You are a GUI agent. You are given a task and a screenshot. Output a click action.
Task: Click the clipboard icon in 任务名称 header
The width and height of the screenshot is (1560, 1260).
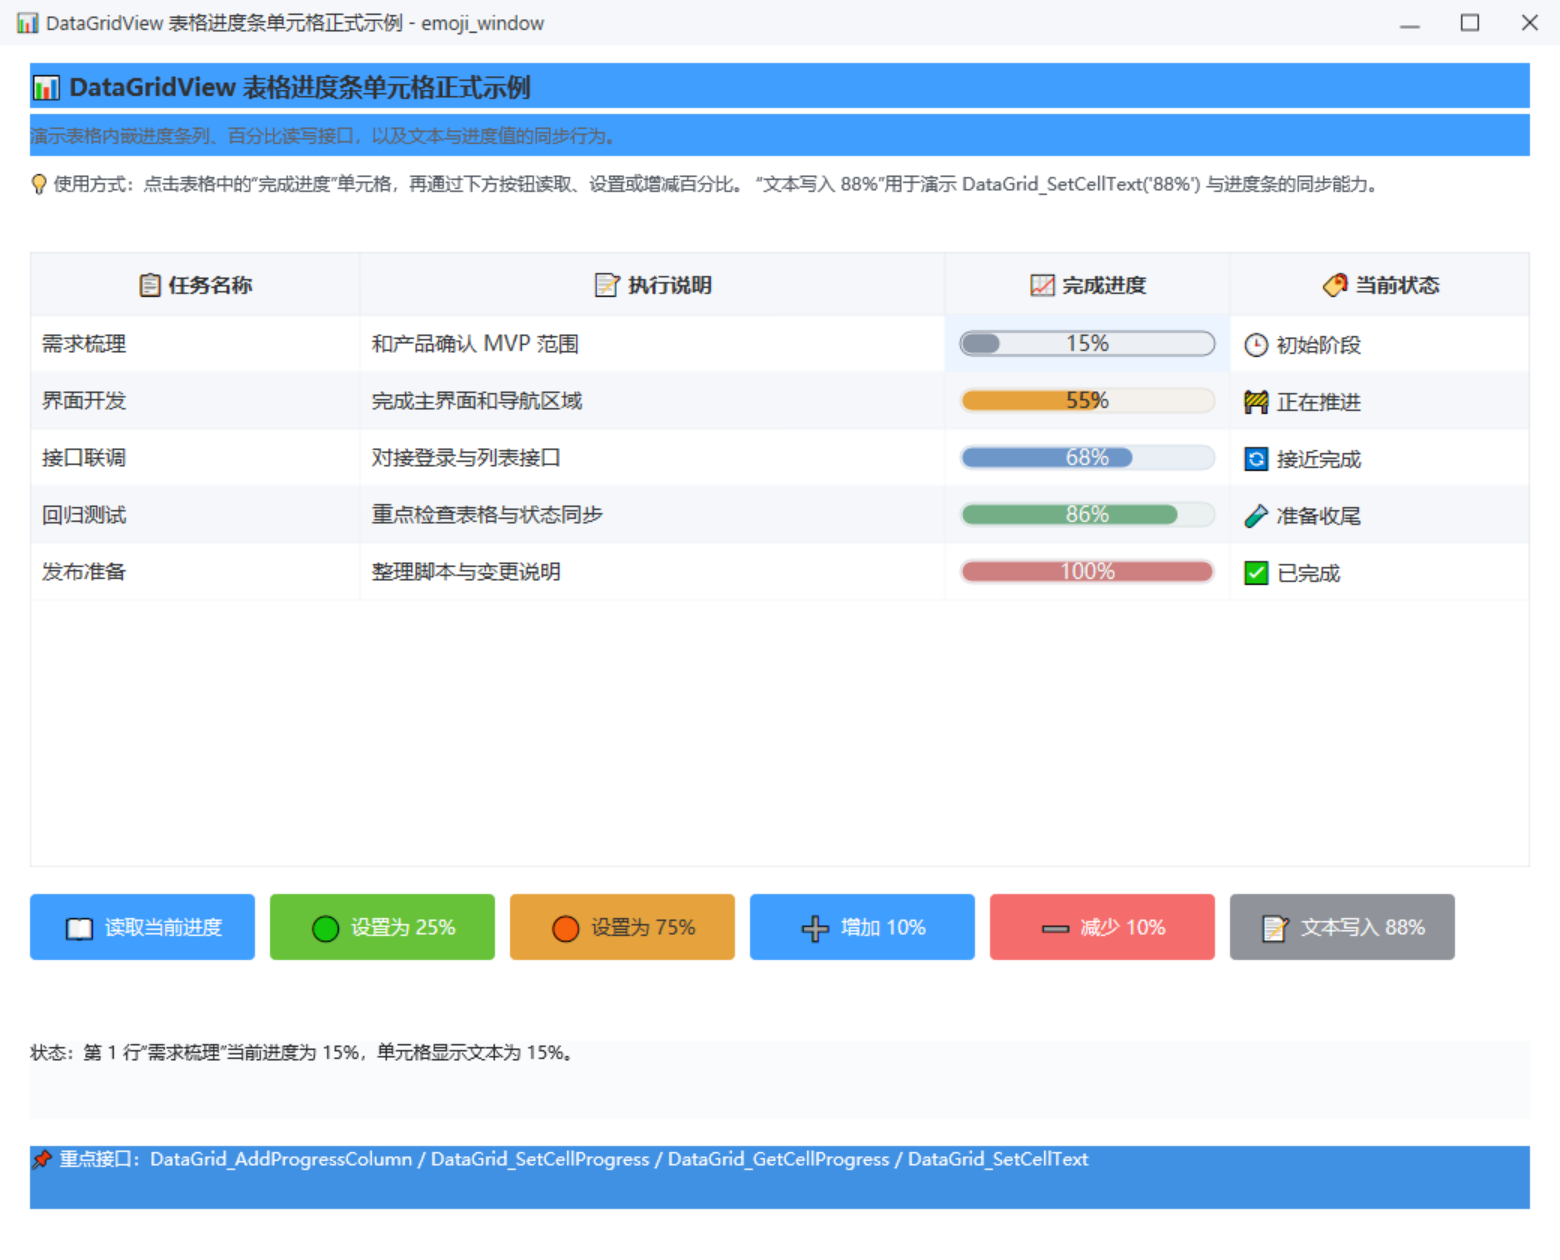(x=150, y=285)
